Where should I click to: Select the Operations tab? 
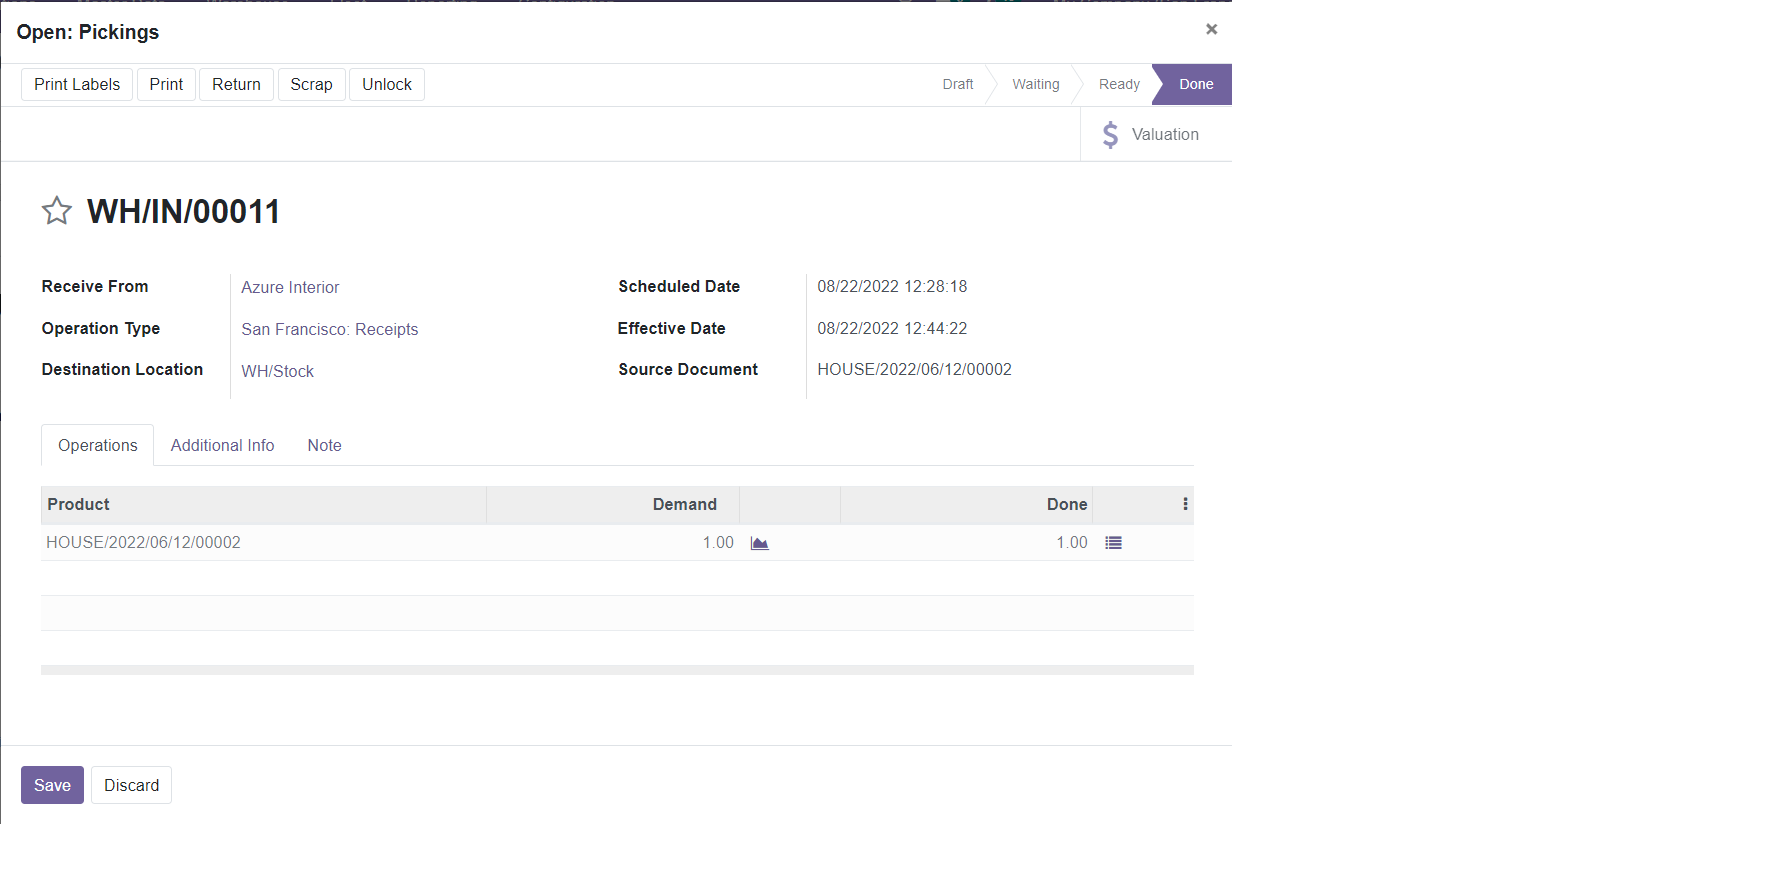pos(98,446)
